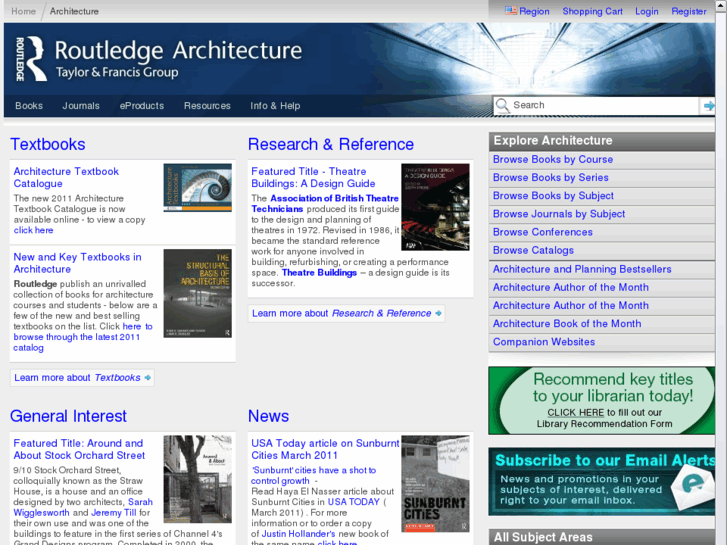Click arrow icon beside Research & Reference link
727x545 pixels.
[x=438, y=314]
